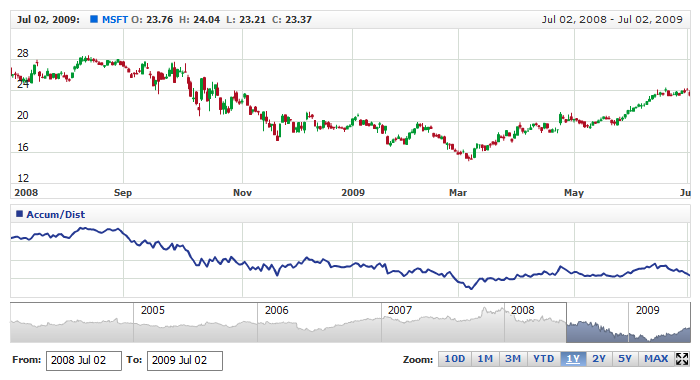The image size is (700, 380).
Task: Select the active 1Y zoom button
Action: click(573, 359)
